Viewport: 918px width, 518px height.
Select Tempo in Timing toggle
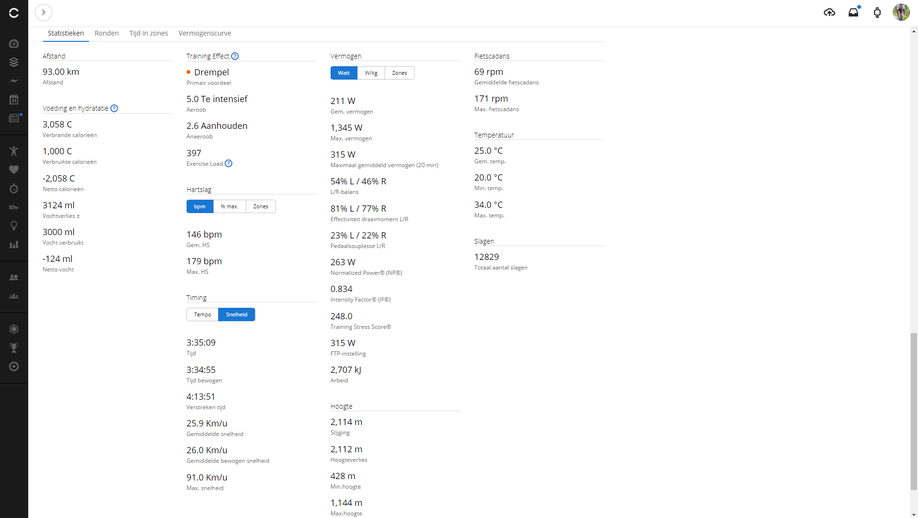(x=202, y=315)
